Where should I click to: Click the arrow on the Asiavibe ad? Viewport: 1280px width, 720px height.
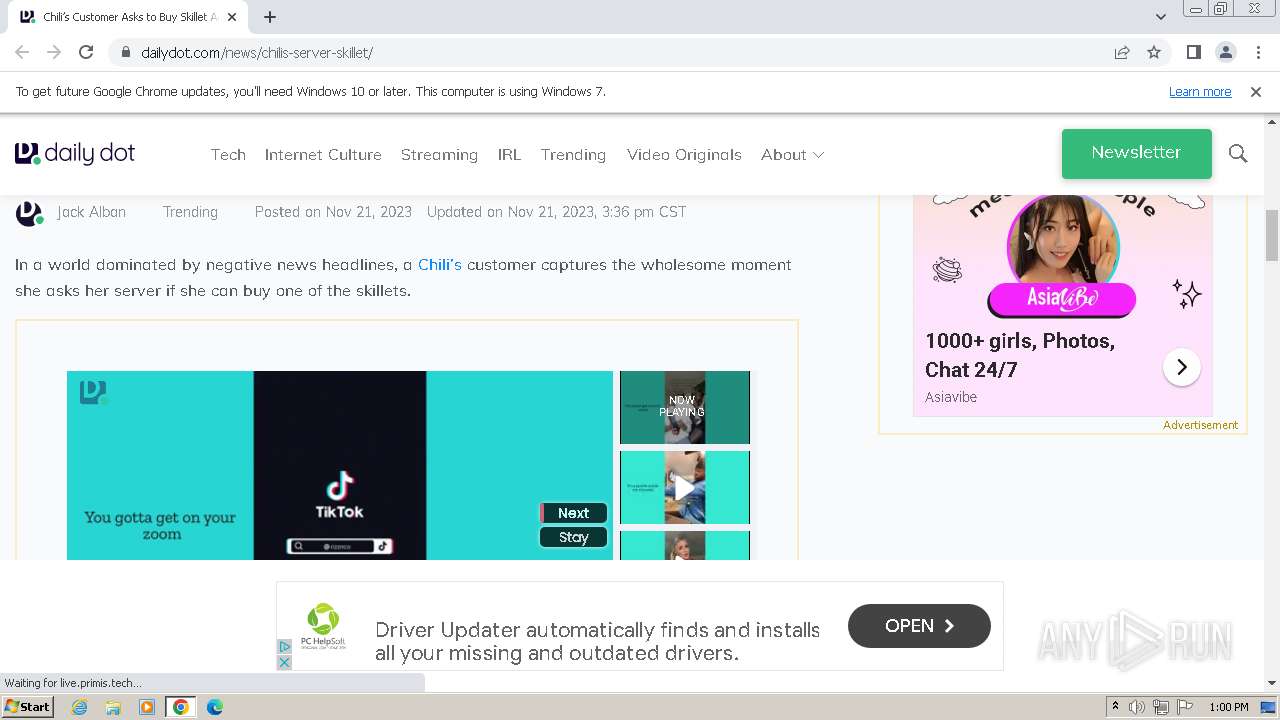coord(1181,367)
